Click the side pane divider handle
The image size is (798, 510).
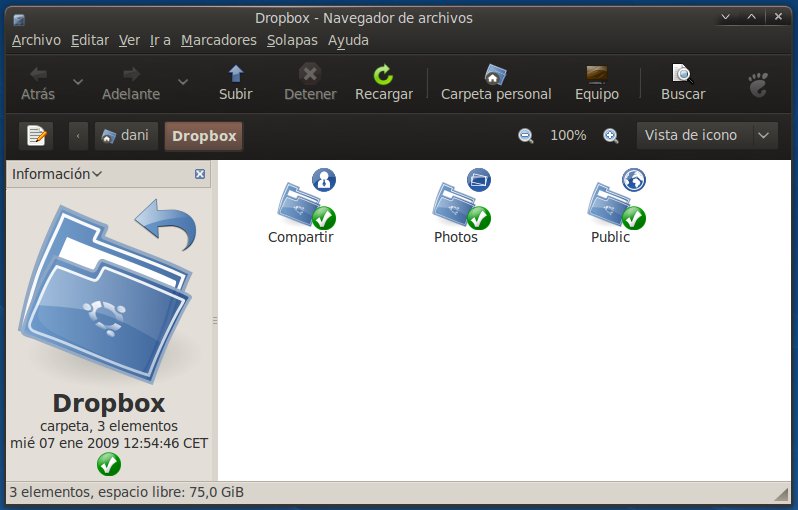tap(215, 321)
